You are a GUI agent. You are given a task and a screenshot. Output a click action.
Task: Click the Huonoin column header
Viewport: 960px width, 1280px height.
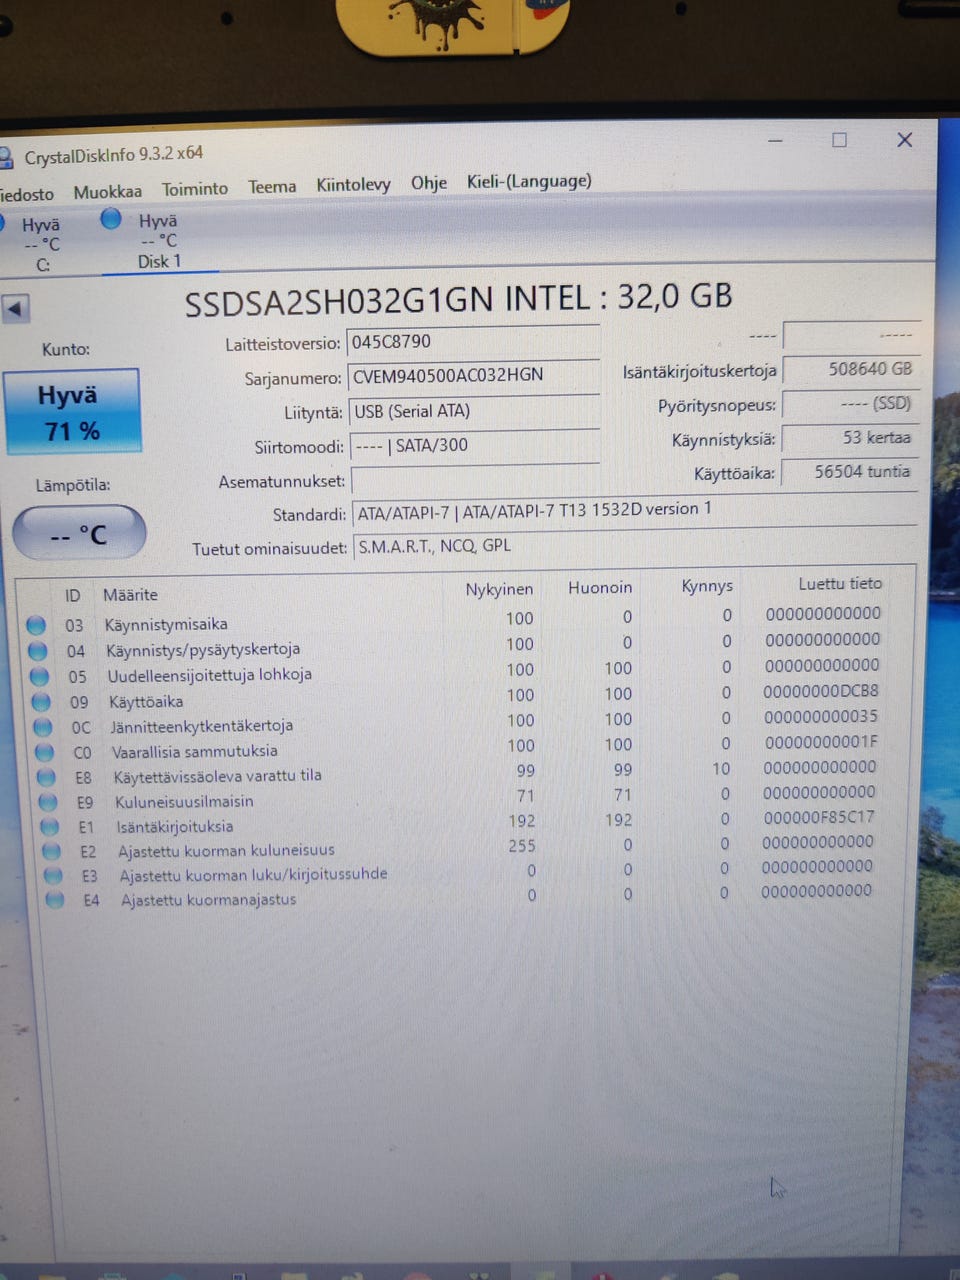(x=600, y=587)
